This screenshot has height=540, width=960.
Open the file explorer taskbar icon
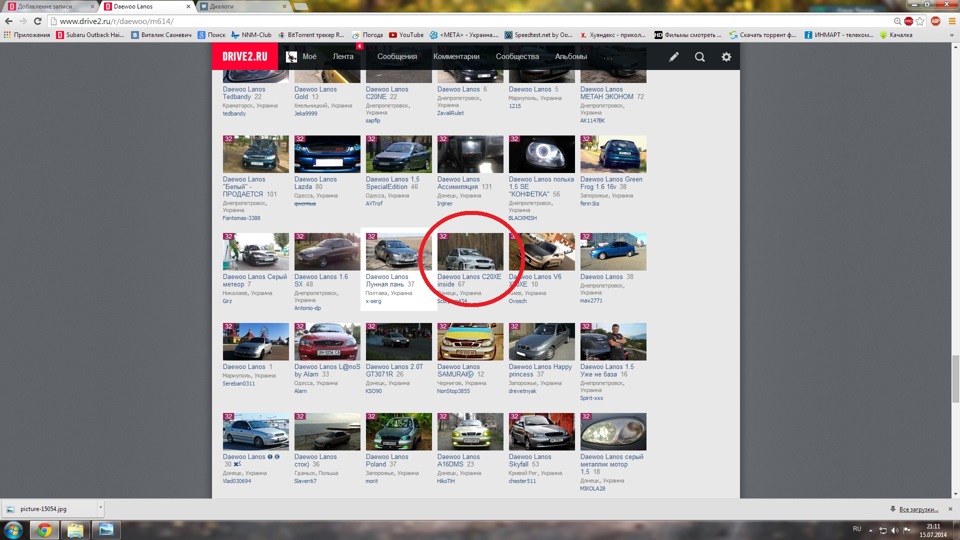point(75,530)
